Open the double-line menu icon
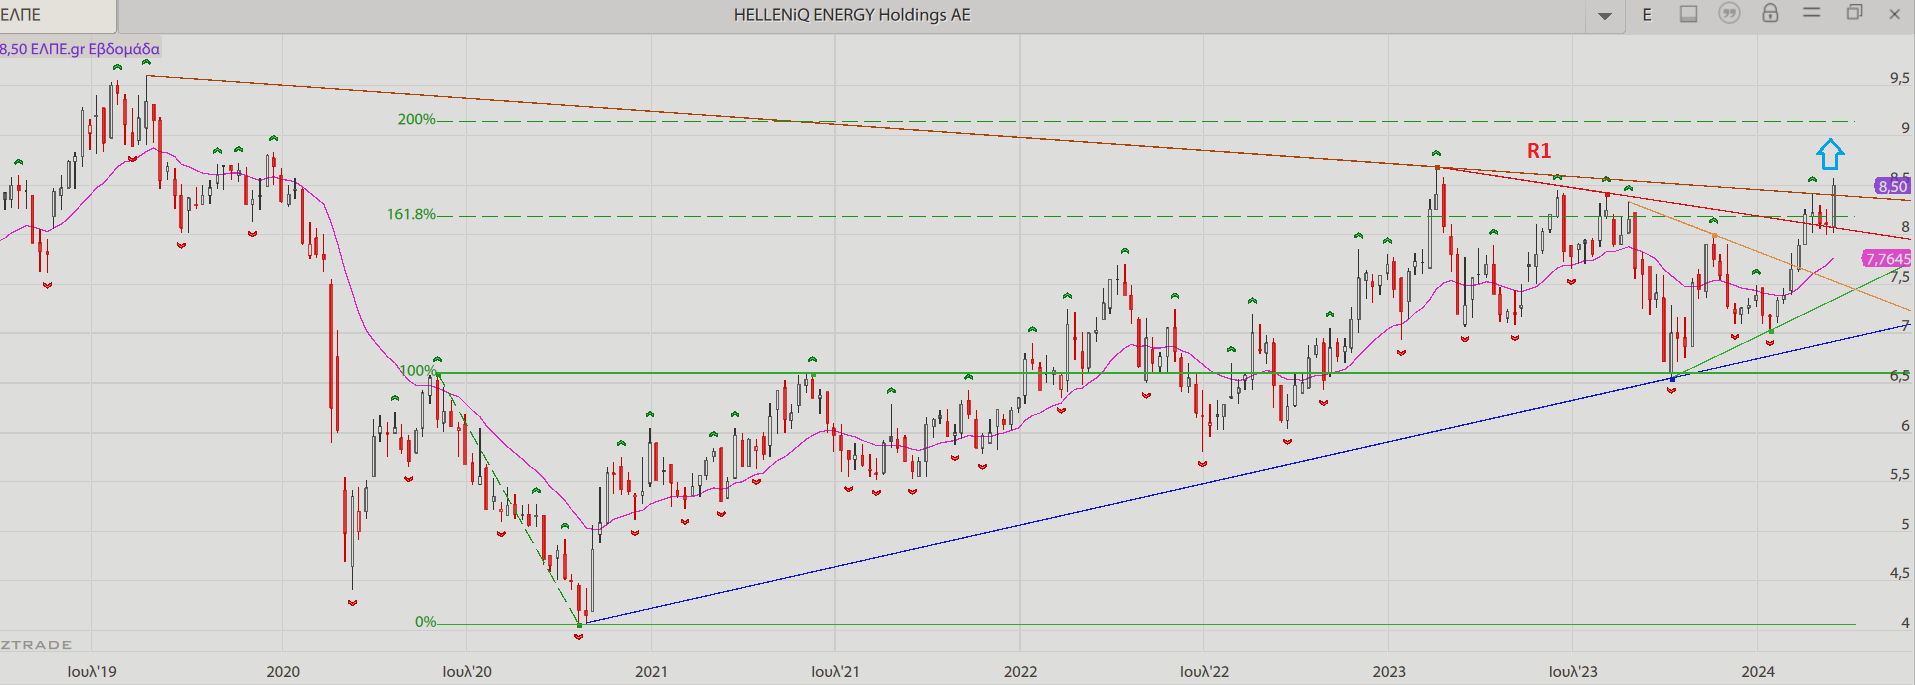This screenshot has height=685, width=1915. click(x=1811, y=13)
